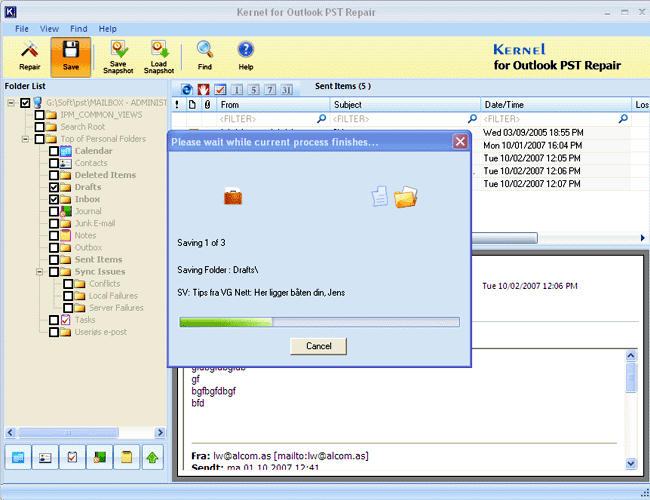Click the Repair toolbar icon
Viewport: 650px width, 500px height.
pyautogui.click(x=29, y=55)
